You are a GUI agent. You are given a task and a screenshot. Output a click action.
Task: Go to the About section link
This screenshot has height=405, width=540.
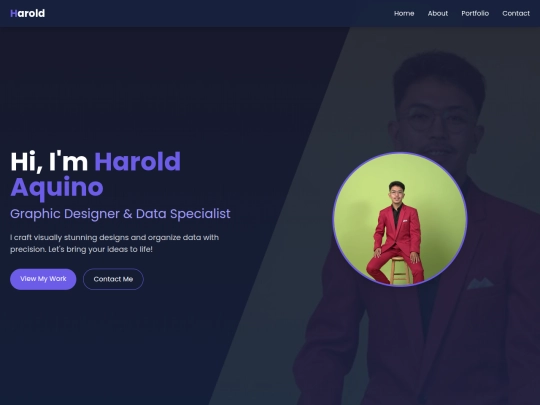tap(438, 13)
